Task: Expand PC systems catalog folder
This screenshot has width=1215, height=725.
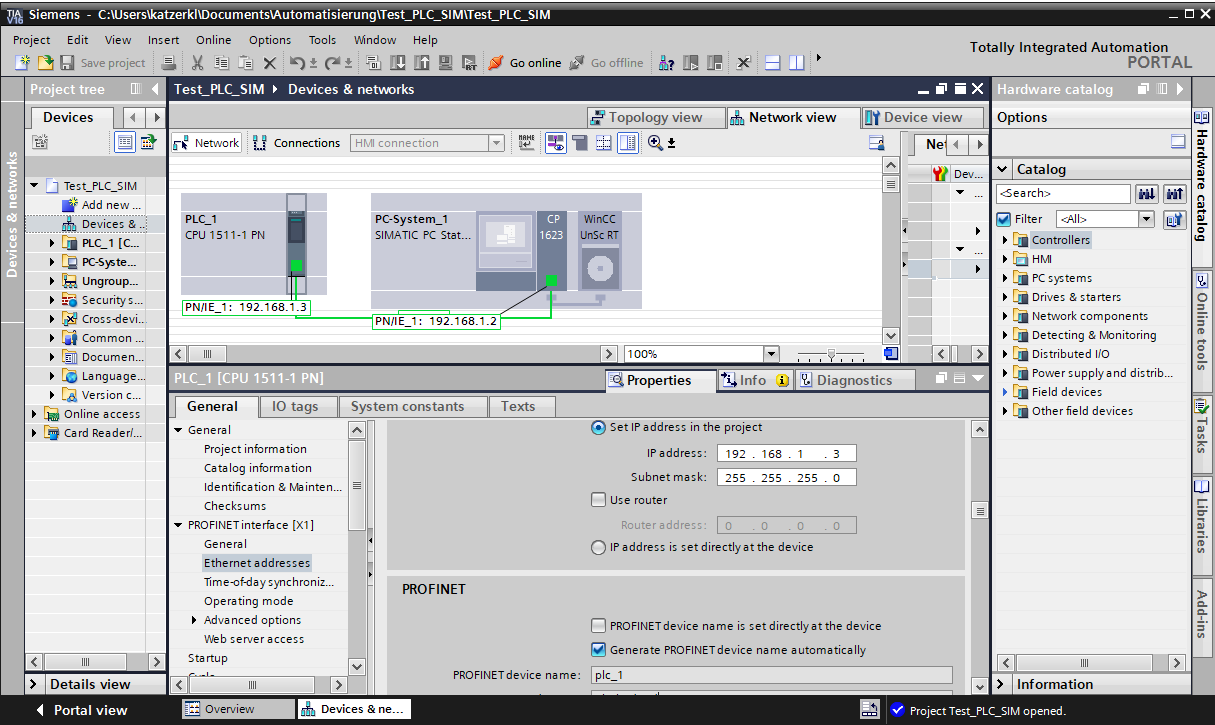Action: pos(1005,278)
